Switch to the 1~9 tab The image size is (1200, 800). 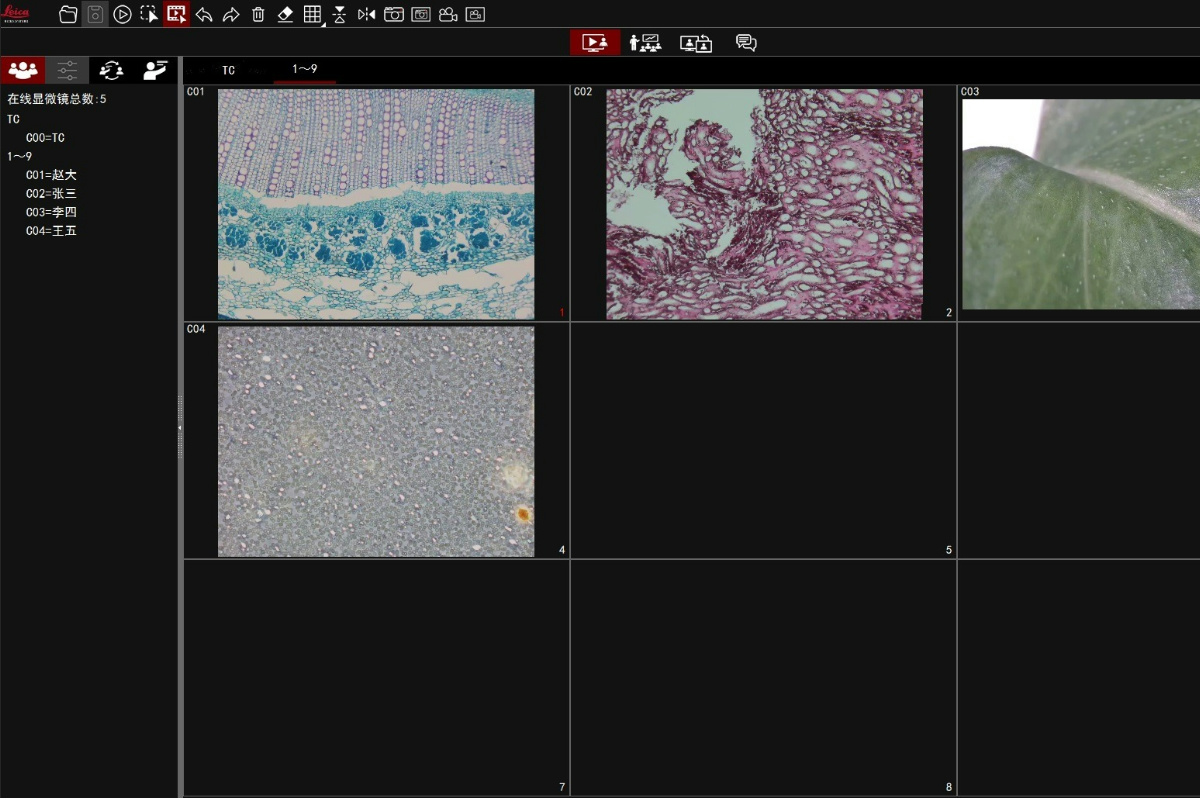(305, 70)
